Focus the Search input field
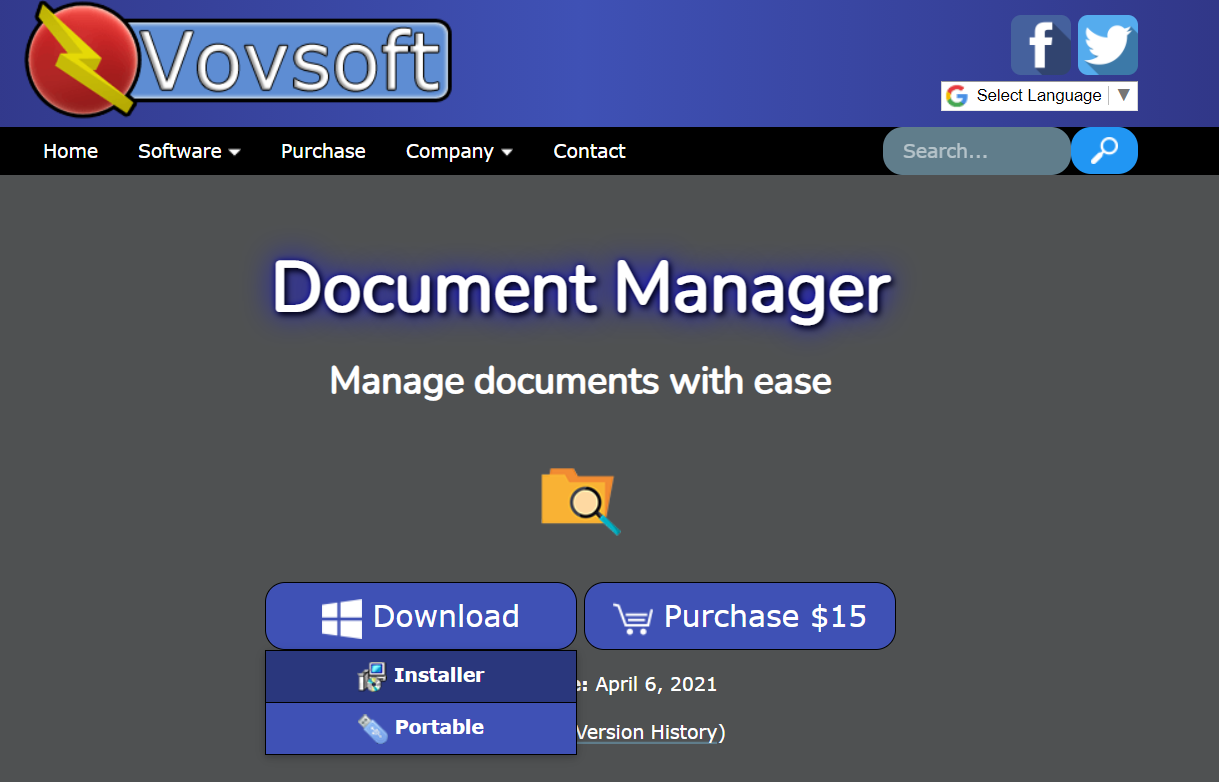The height and width of the screenshot is (782, 1219). pos(976,151)
